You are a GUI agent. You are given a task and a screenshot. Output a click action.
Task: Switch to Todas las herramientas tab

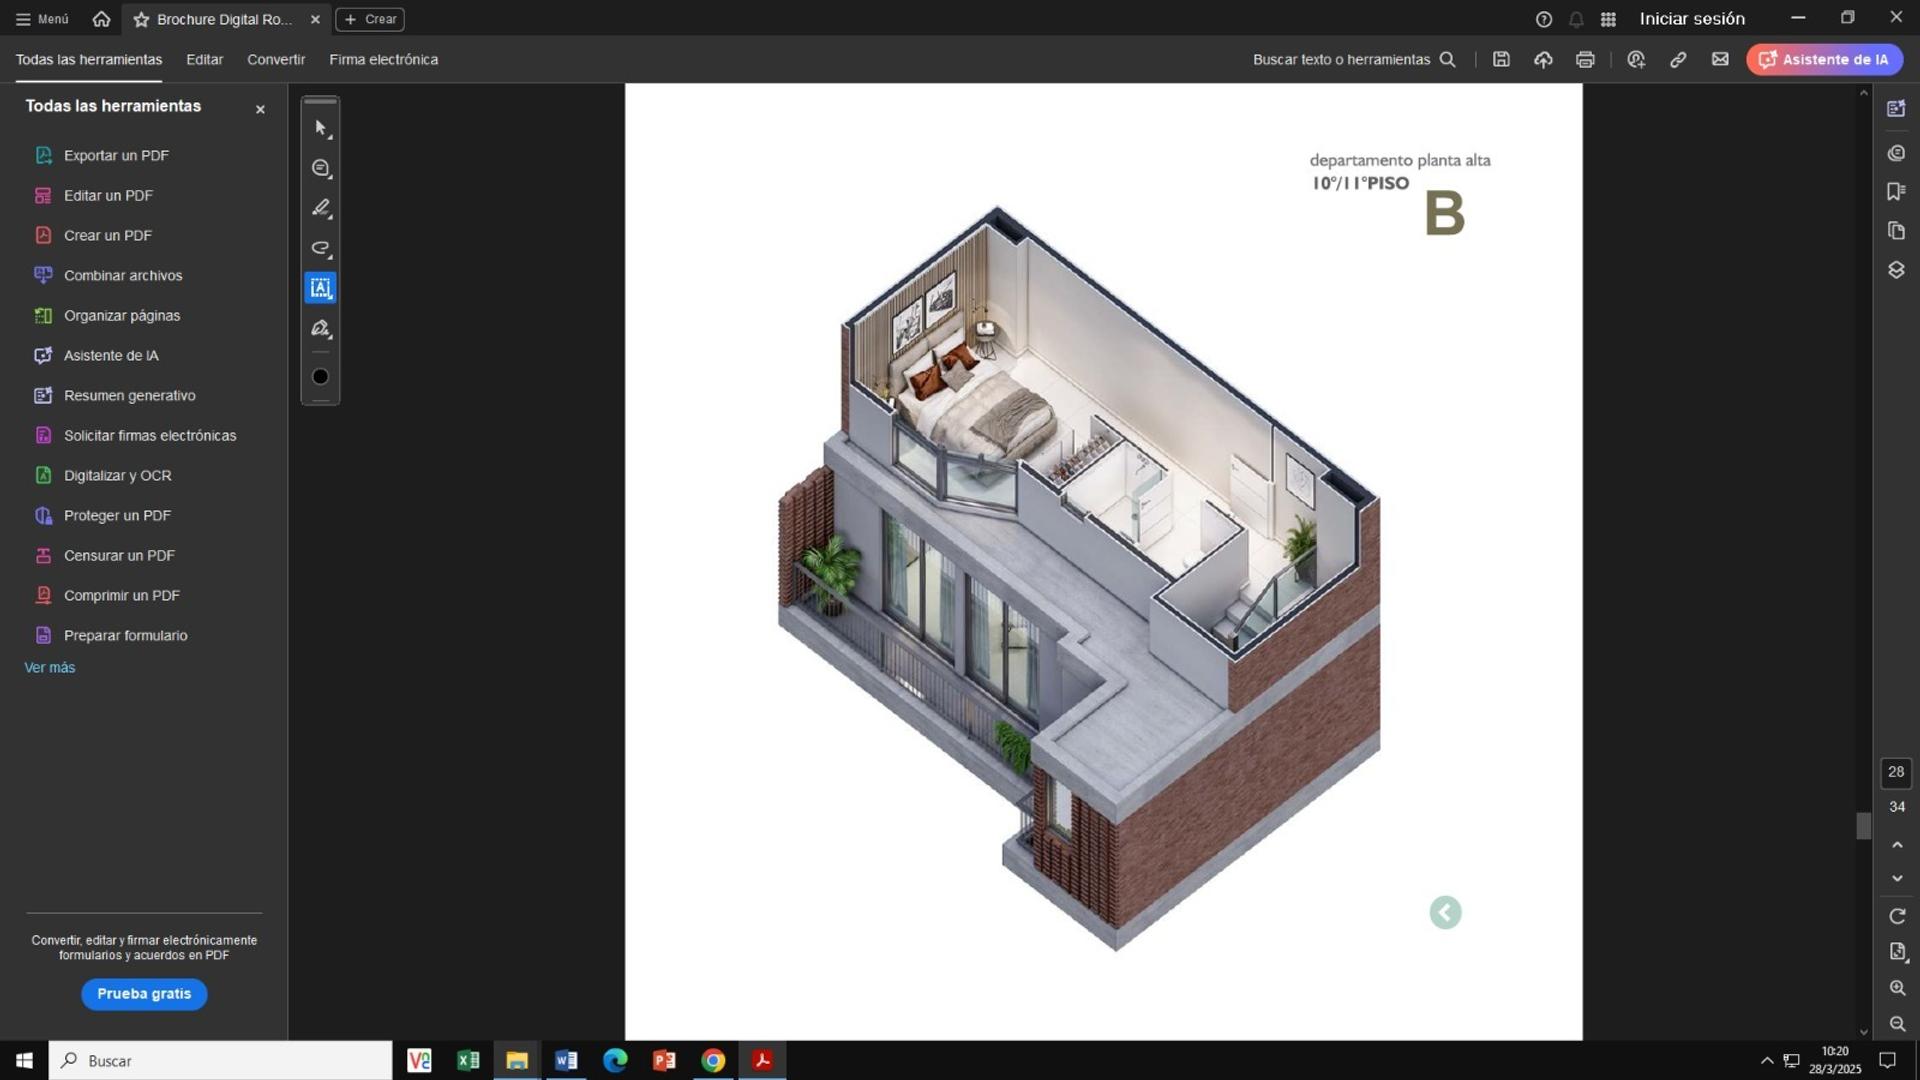(89, 59)
